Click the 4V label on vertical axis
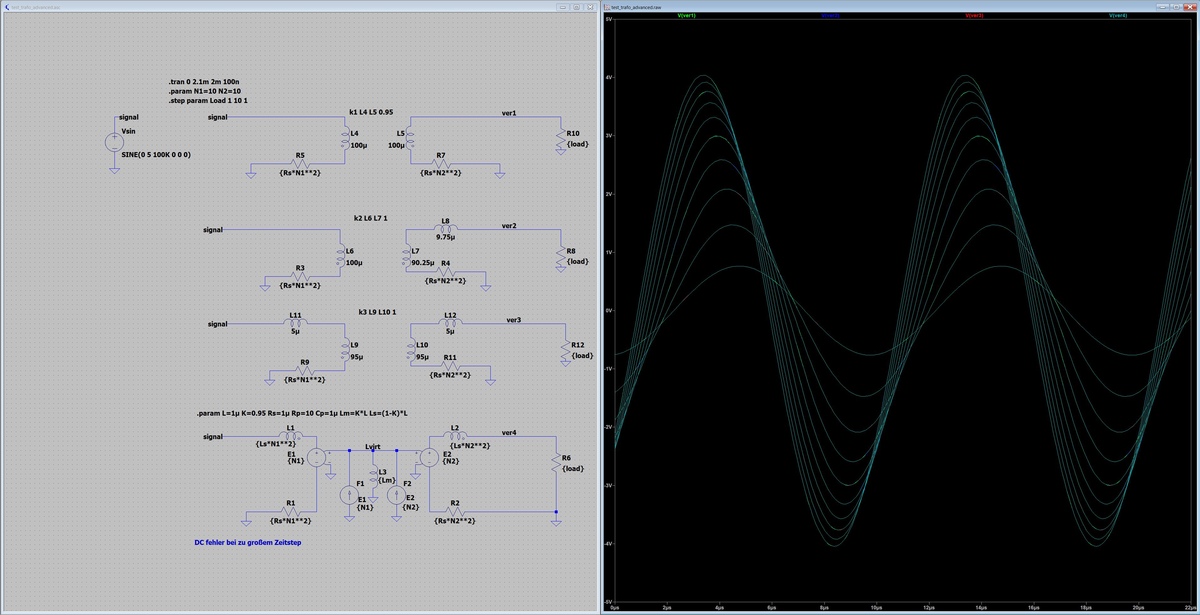Image resolution: width=1200 pixels, height=615 pixels. pyautogui.click(x=608, y=77)
